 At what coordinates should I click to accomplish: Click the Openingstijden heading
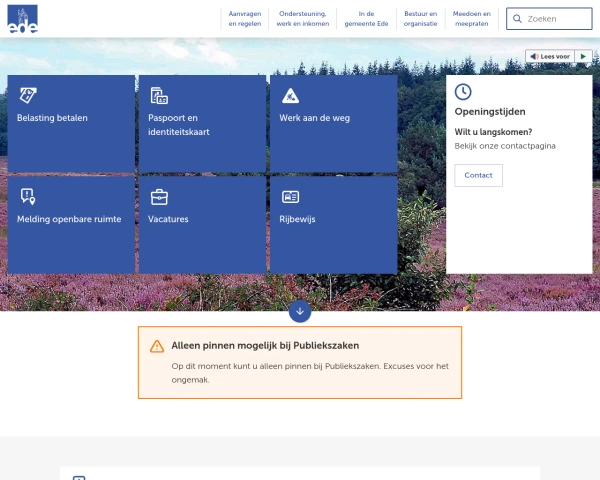point(490,112)
